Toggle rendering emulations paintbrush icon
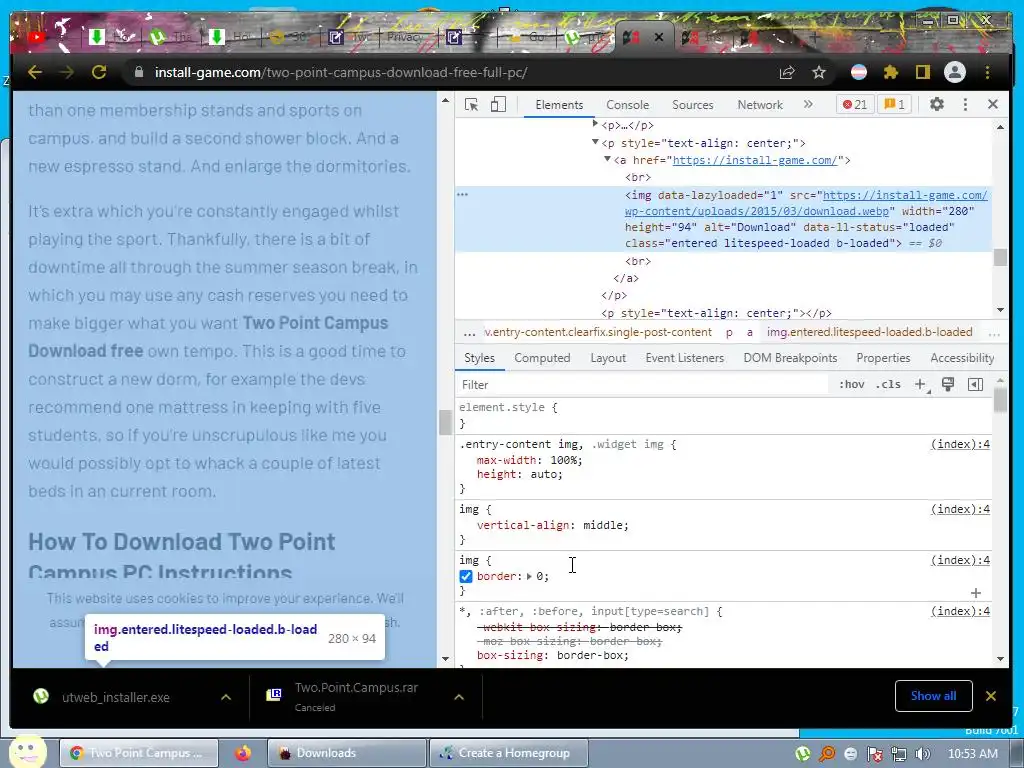This screenshot has width=1024, height=768. 948,385
